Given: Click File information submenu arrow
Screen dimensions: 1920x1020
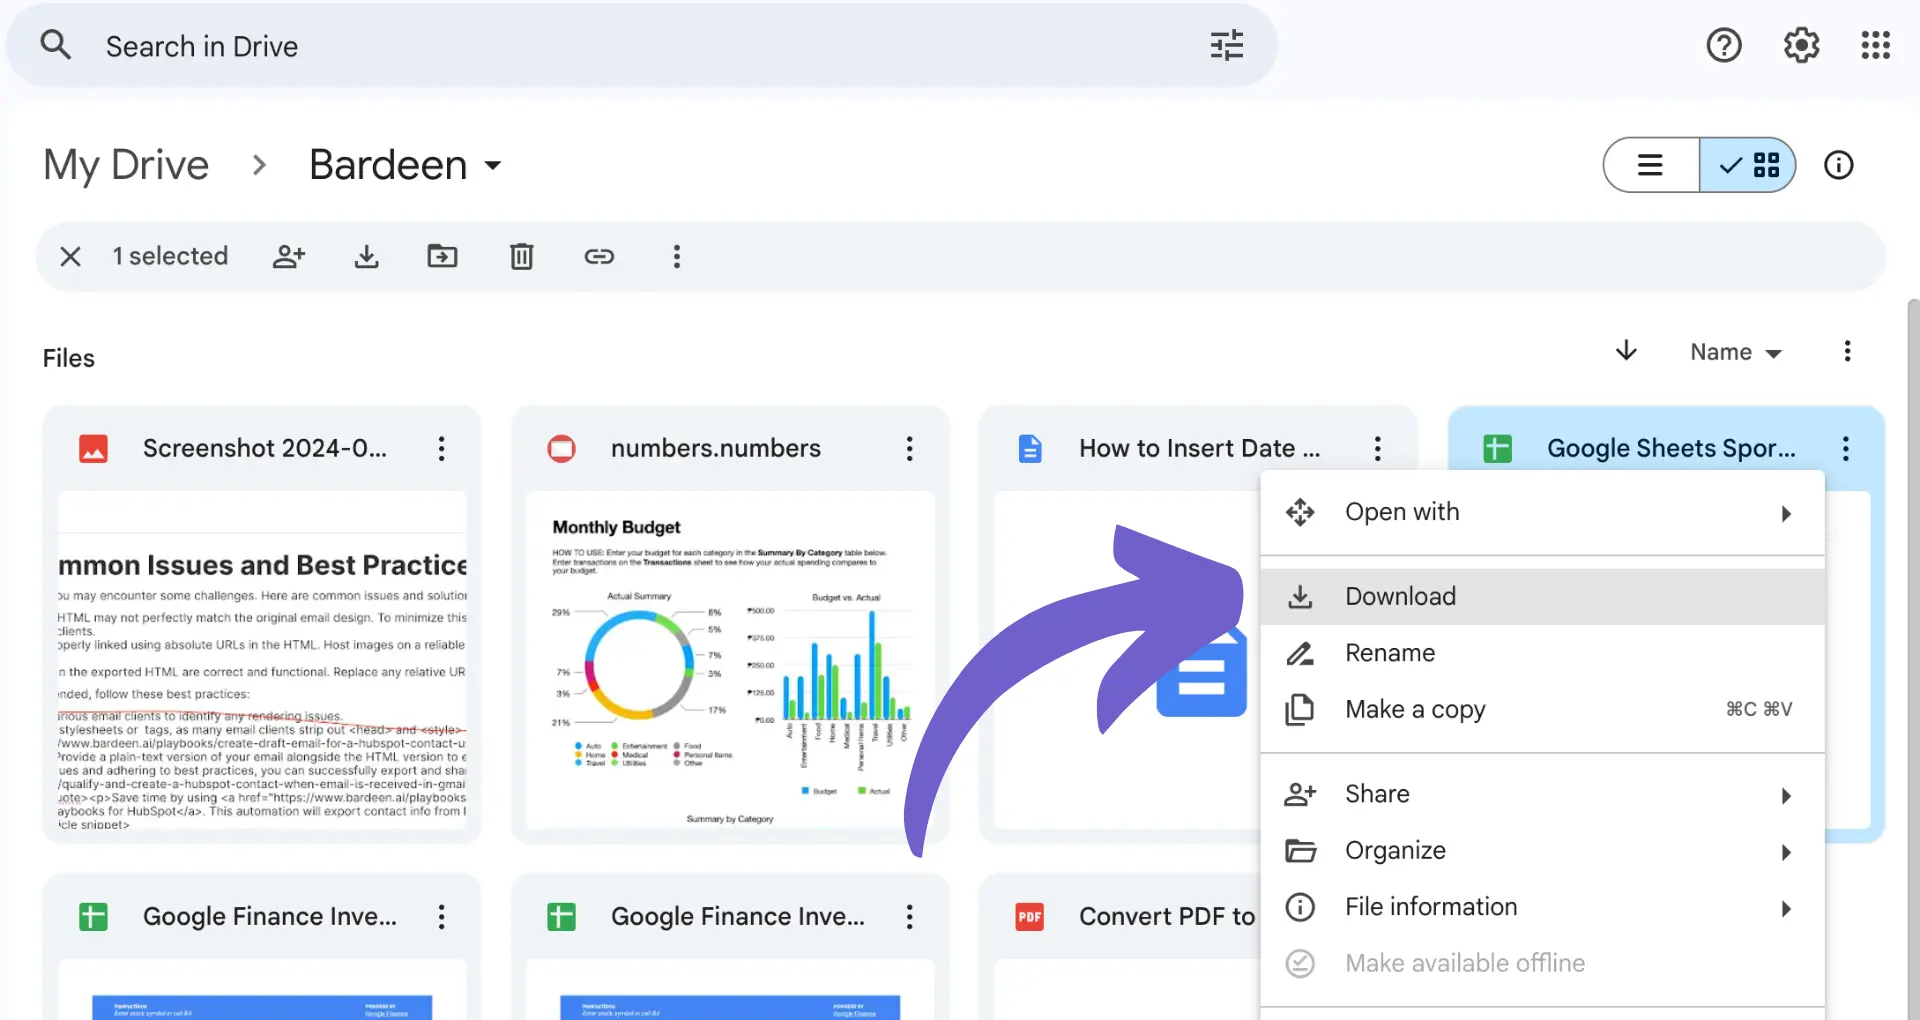Looking at the screenshot, I should pos(1786,909).
